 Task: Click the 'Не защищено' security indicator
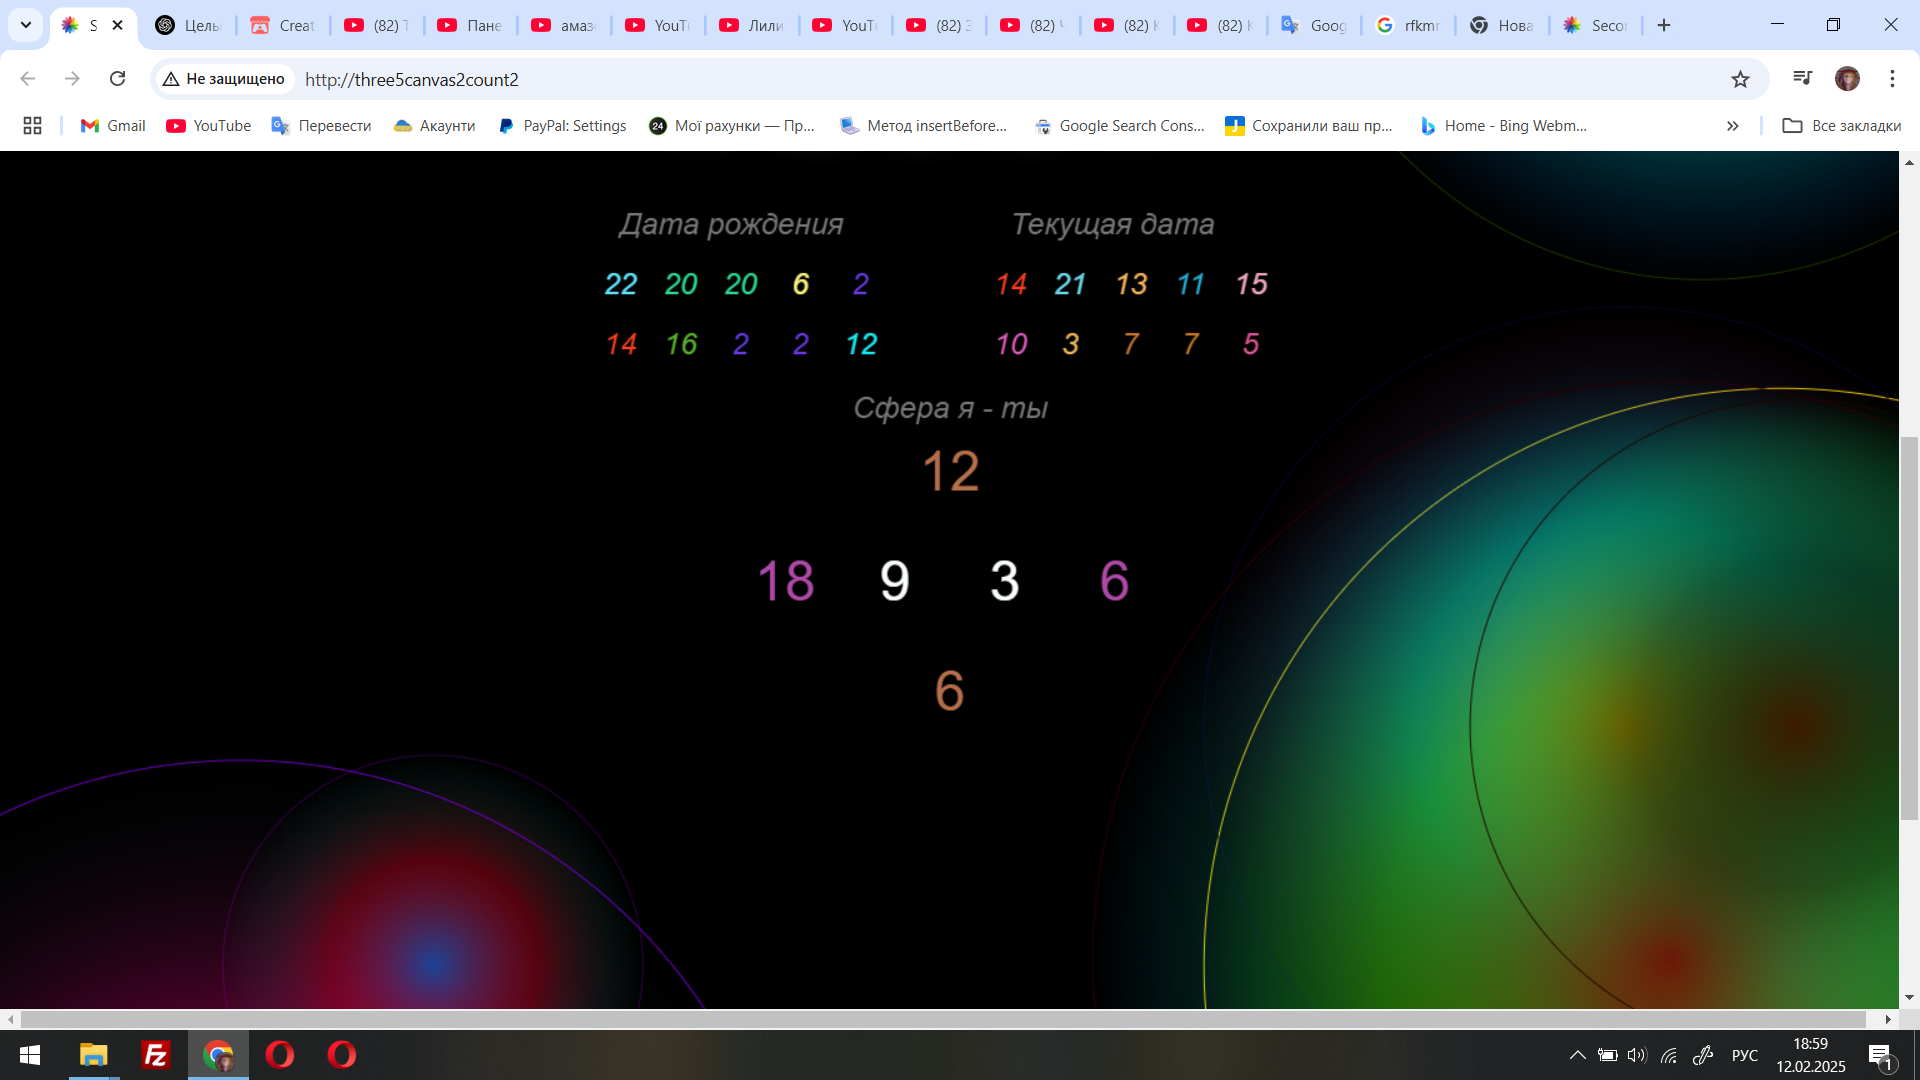(224, 79)
